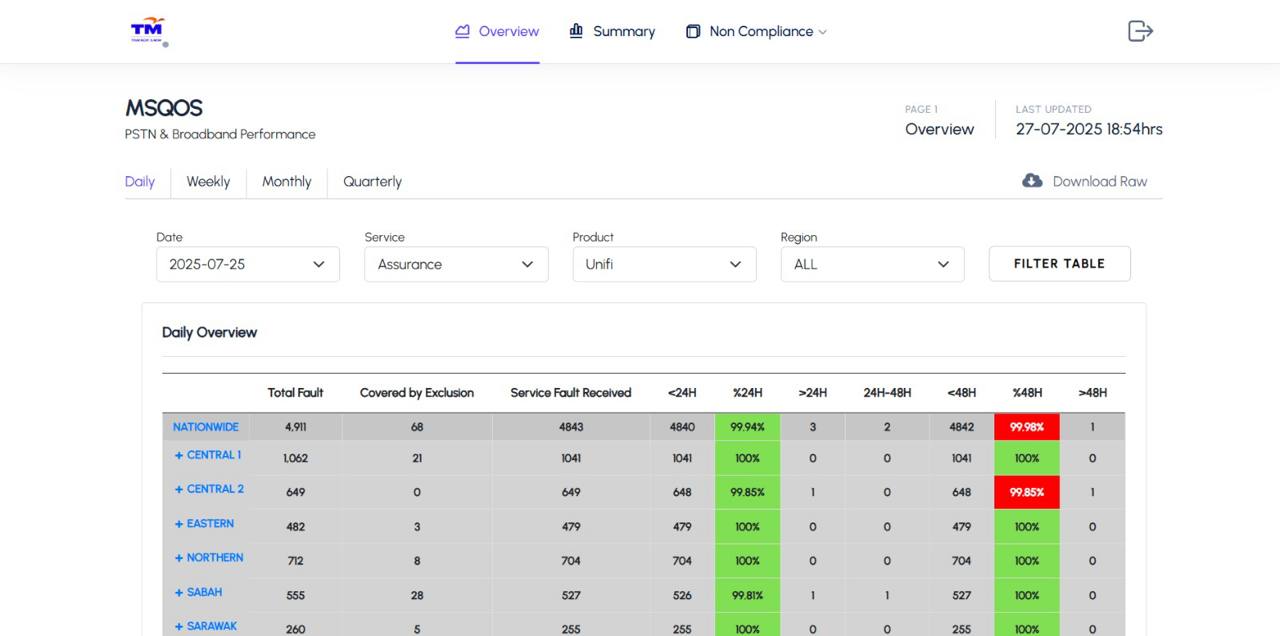Open the Region dropdown set to ALL

pos(872,264)
